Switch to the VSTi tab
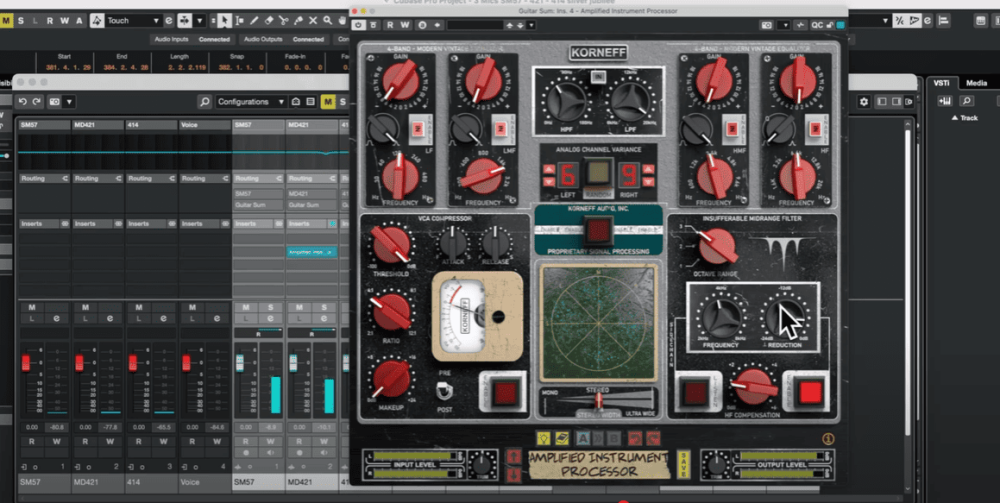This screenshot has width=1000, height=503. click(941, 83)
